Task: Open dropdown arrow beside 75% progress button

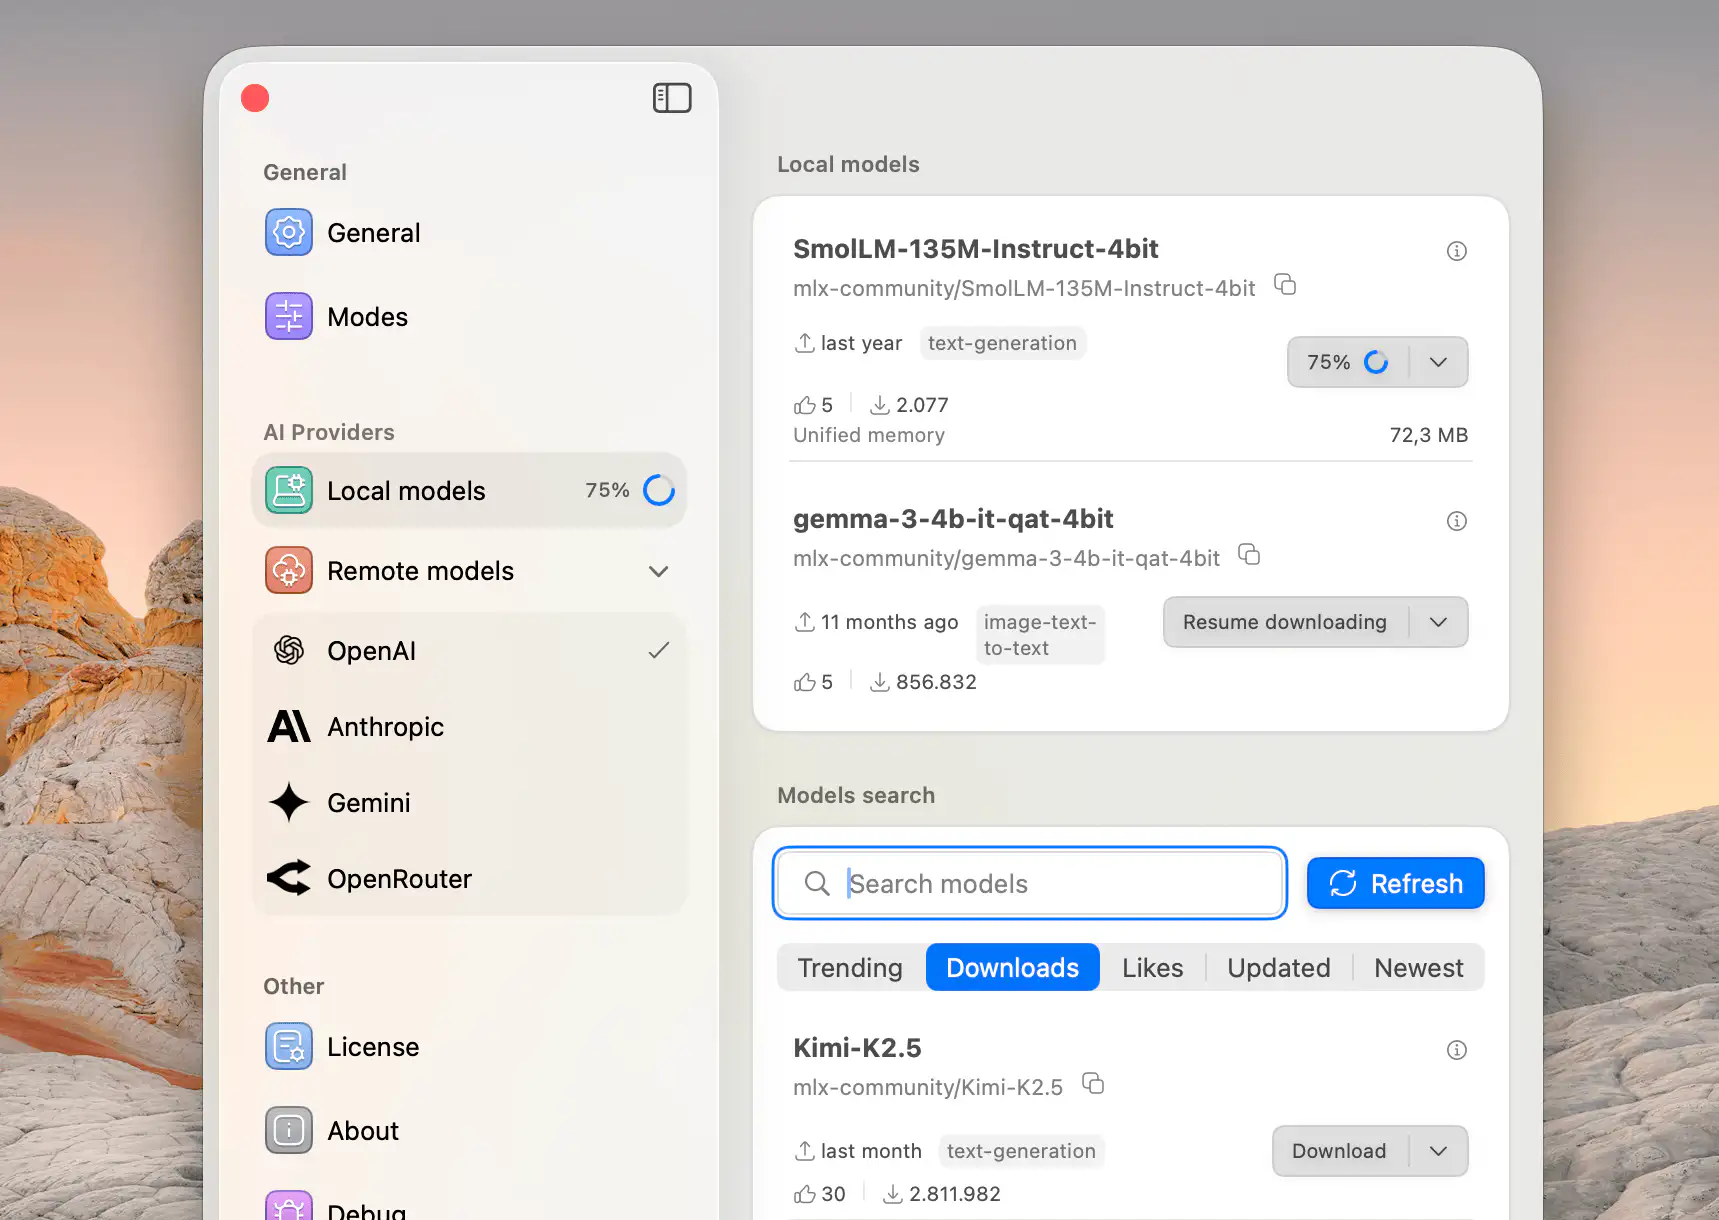Action: click(x=1438, y=362)
